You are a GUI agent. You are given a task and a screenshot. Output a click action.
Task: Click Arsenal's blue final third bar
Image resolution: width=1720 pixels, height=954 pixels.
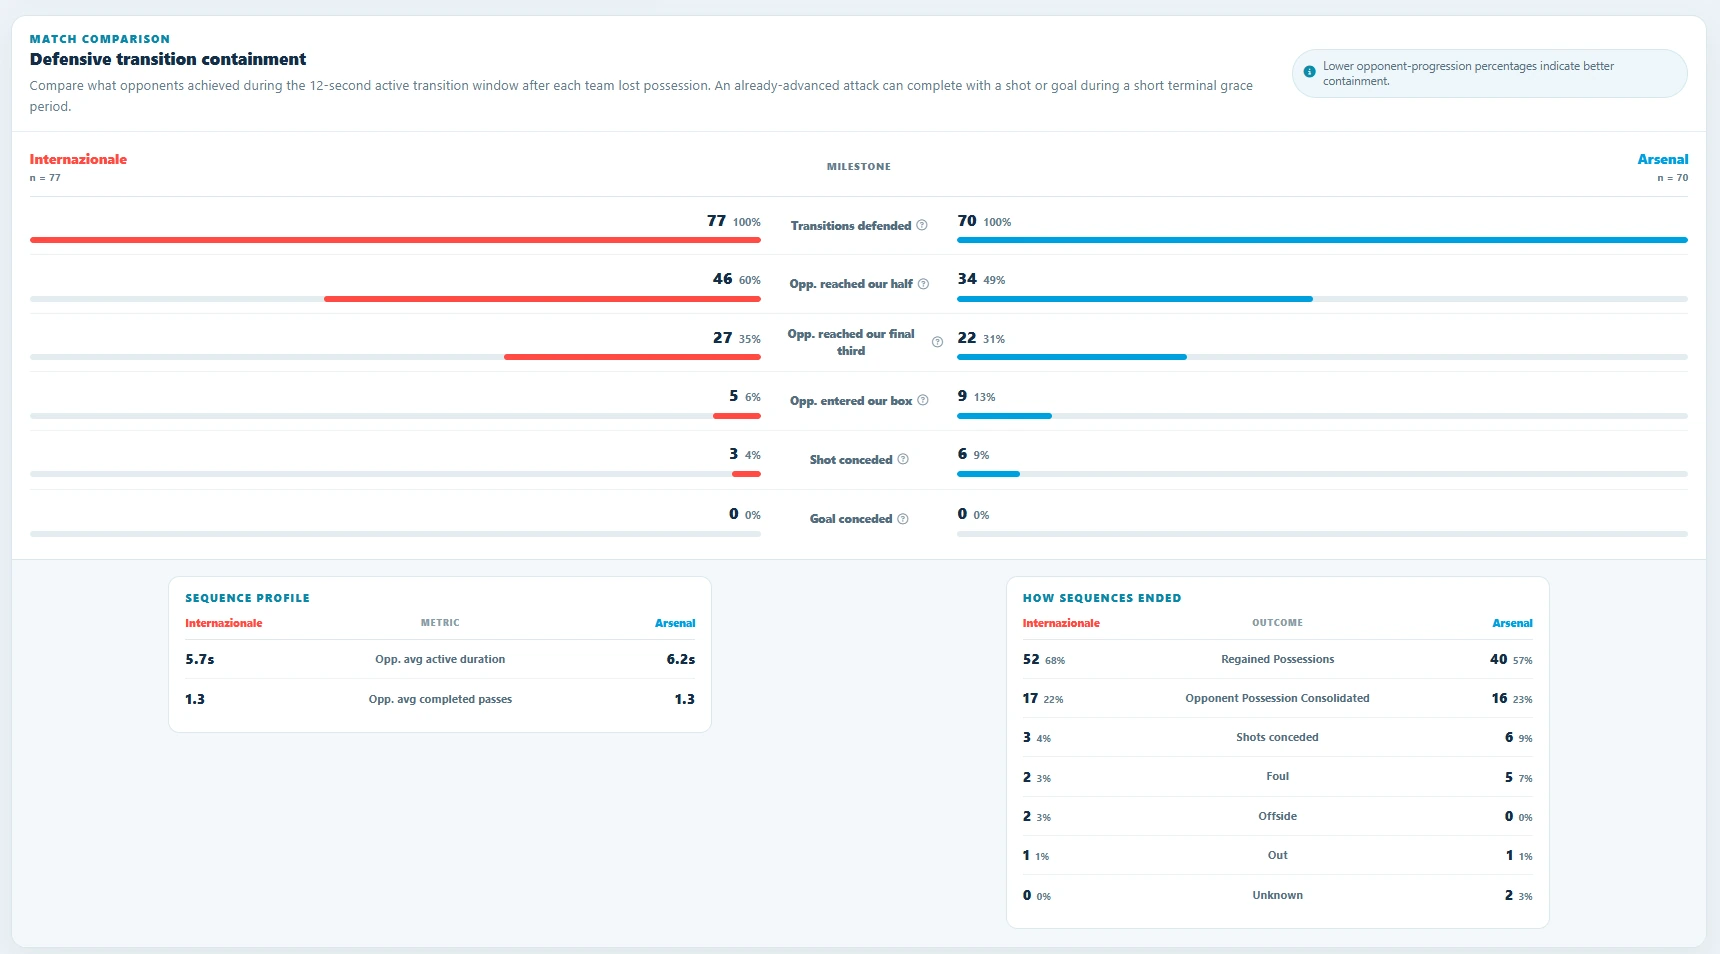click(1072, 357)
